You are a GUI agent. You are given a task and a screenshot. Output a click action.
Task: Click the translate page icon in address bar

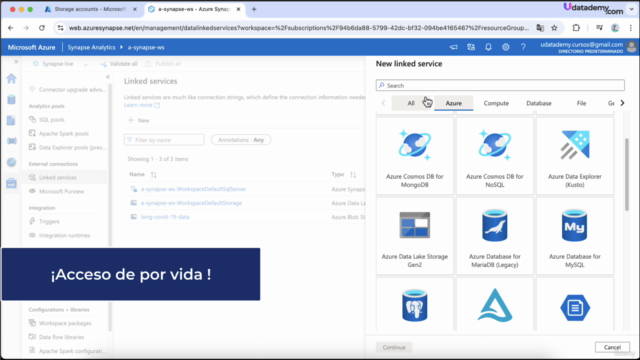pos(540,28)
